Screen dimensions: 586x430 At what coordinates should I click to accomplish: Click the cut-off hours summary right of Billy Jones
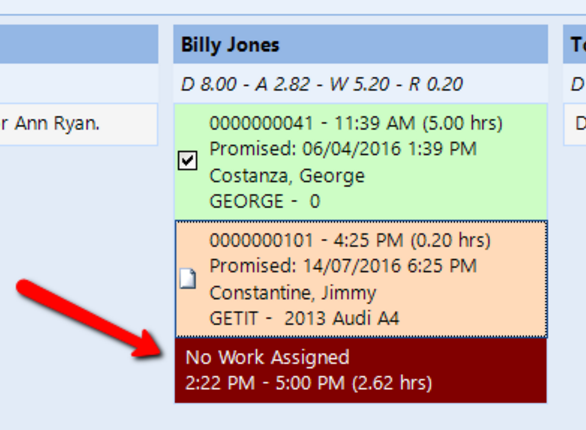(578, 84)
